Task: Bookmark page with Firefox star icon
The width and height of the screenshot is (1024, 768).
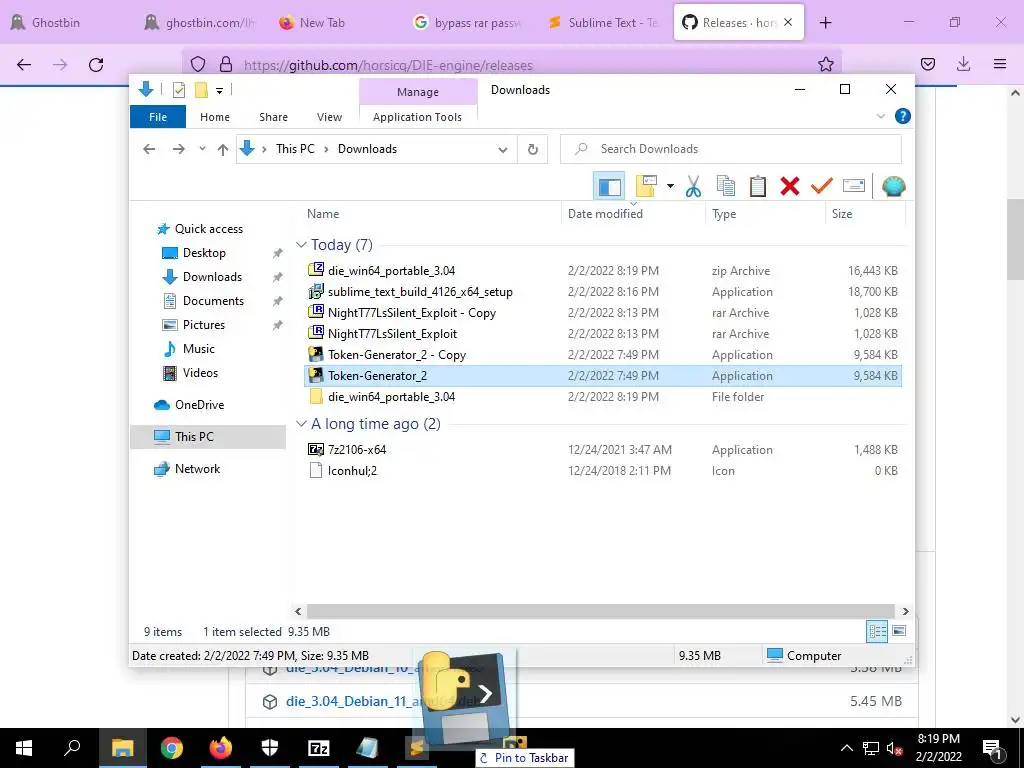Action: pos(825,64)
